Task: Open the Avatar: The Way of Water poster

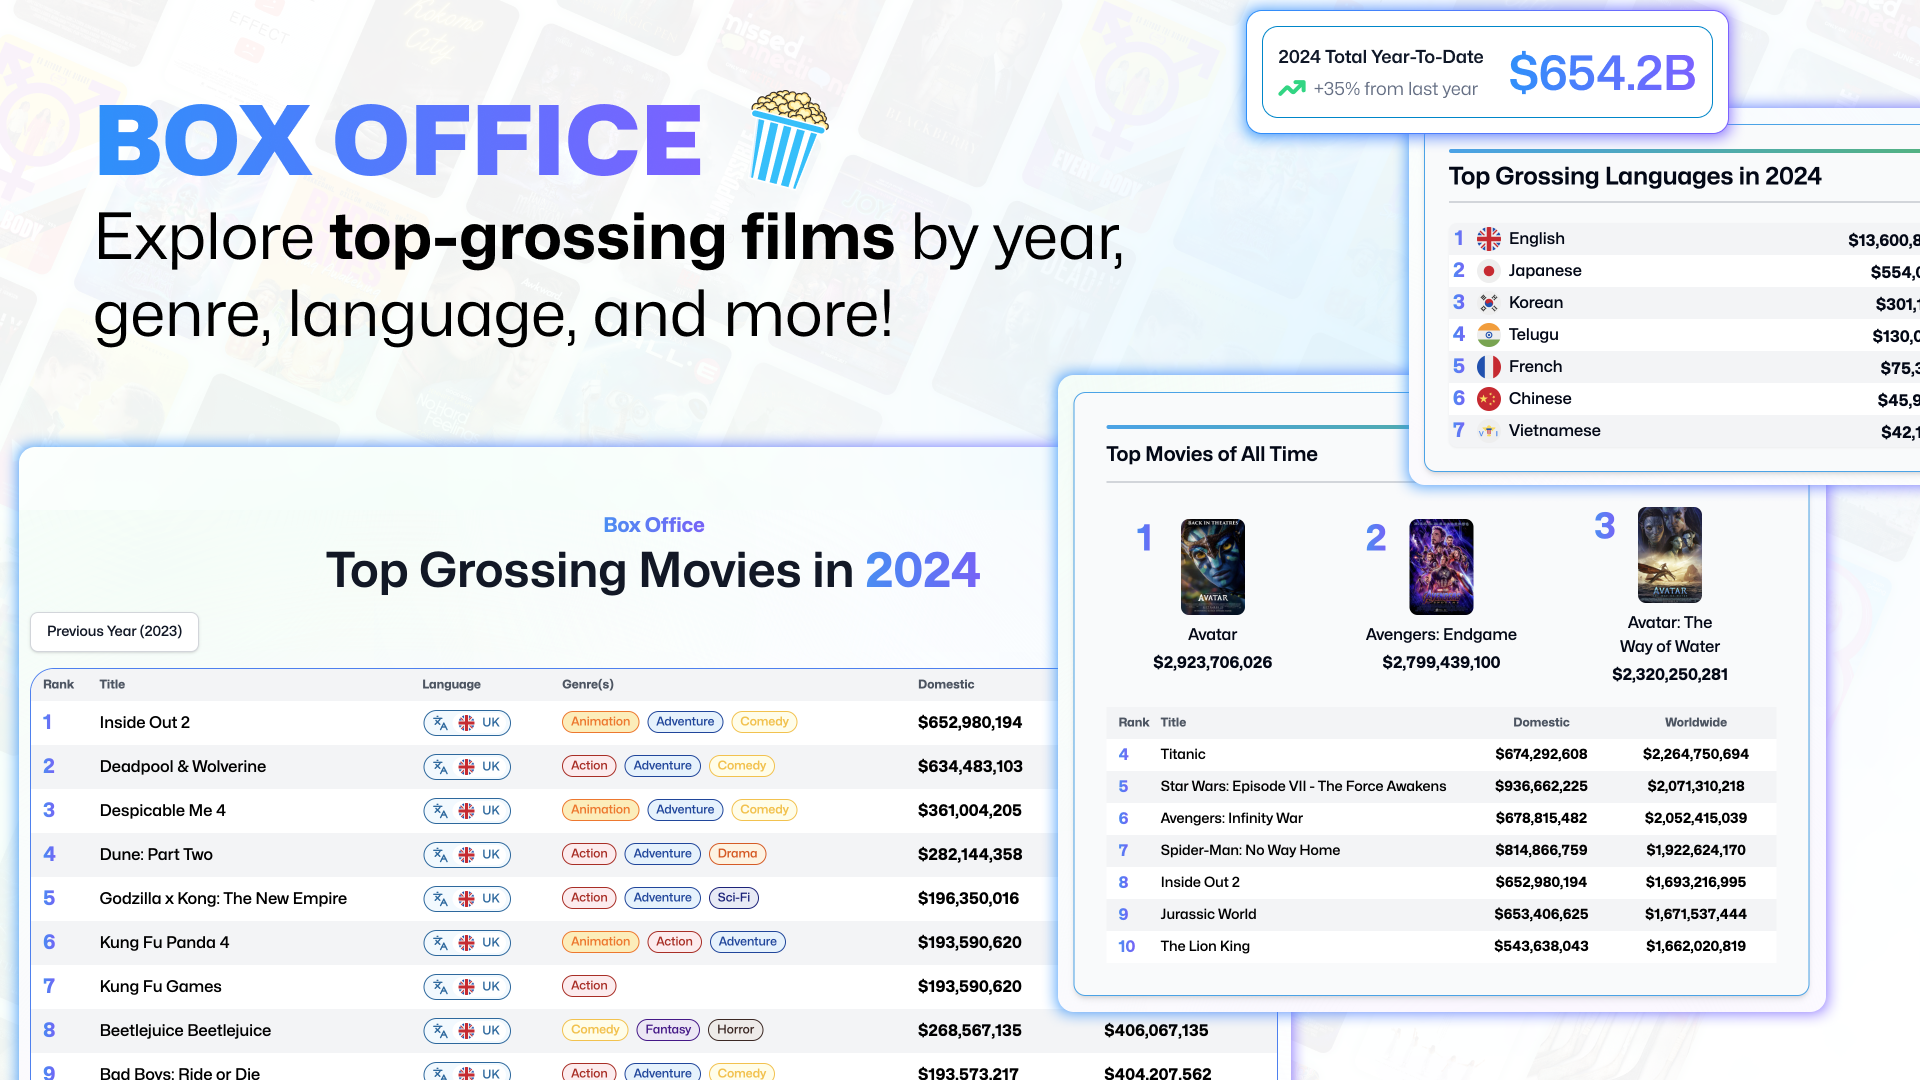Action: (x=1669, y=554)
